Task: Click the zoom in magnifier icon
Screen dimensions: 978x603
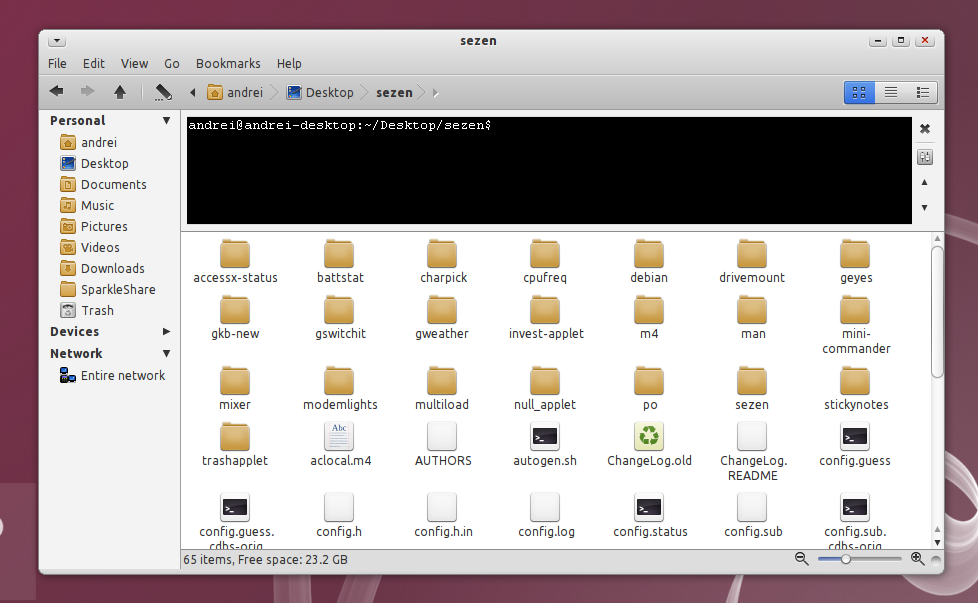Action: click(917, 559)
